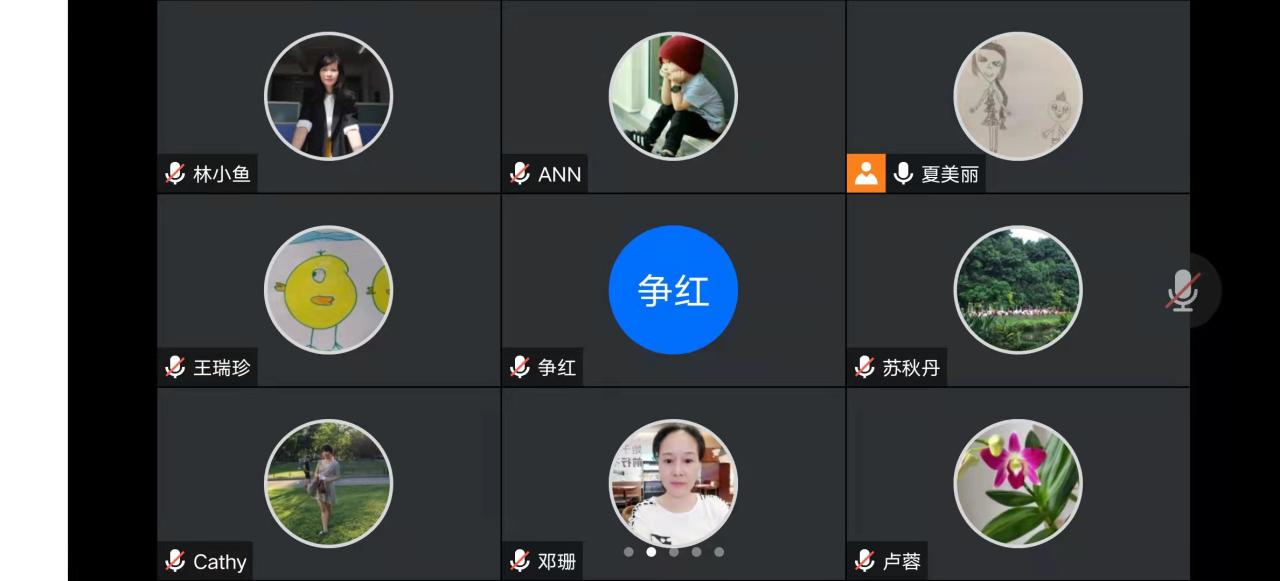This screenshot has width=1280, height=581.
Task: Select ANN's red-hat child avatar
Action: pos(673,96)
